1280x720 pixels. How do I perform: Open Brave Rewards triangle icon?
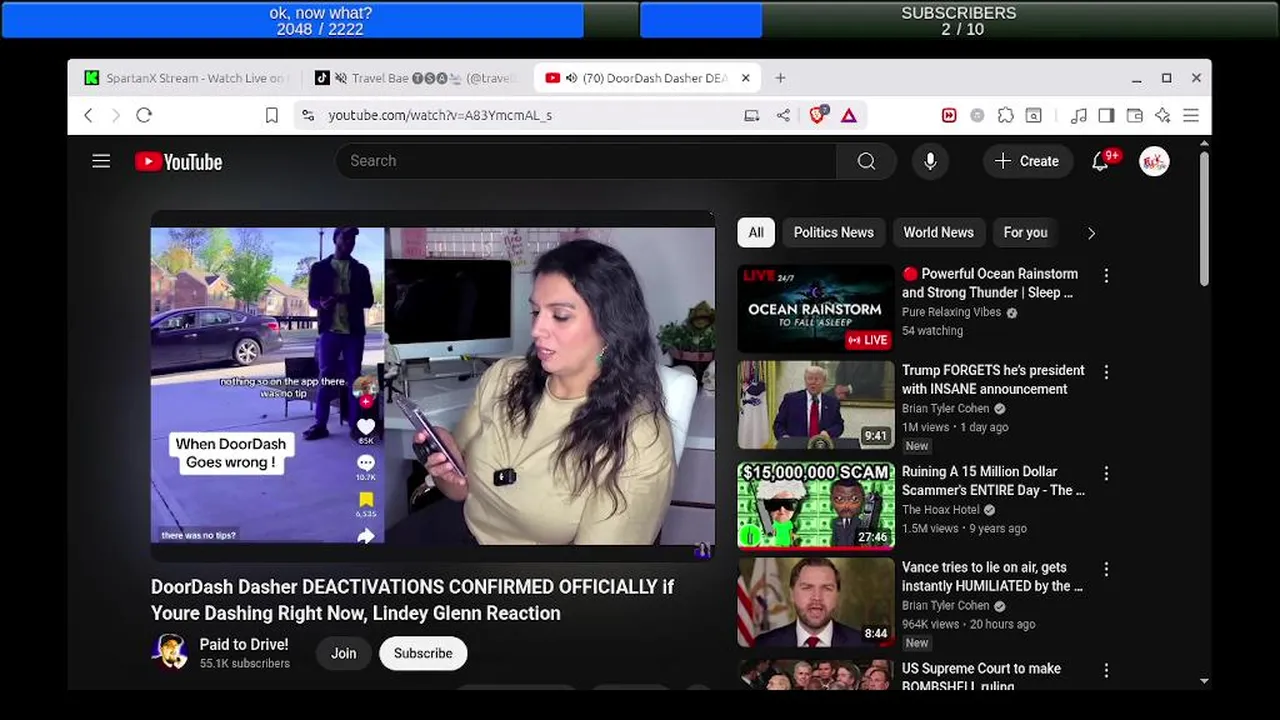[849, 115]
